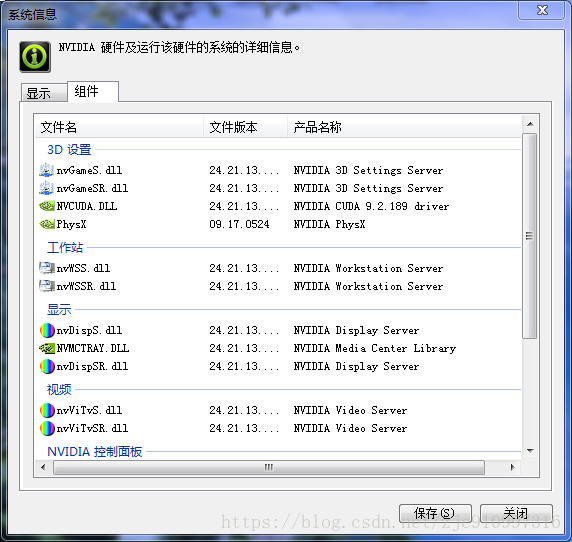Viewport: 572px width, 542px height.
Task: Click the horizontal scrollbar right arrow
Action: (513, 467)
